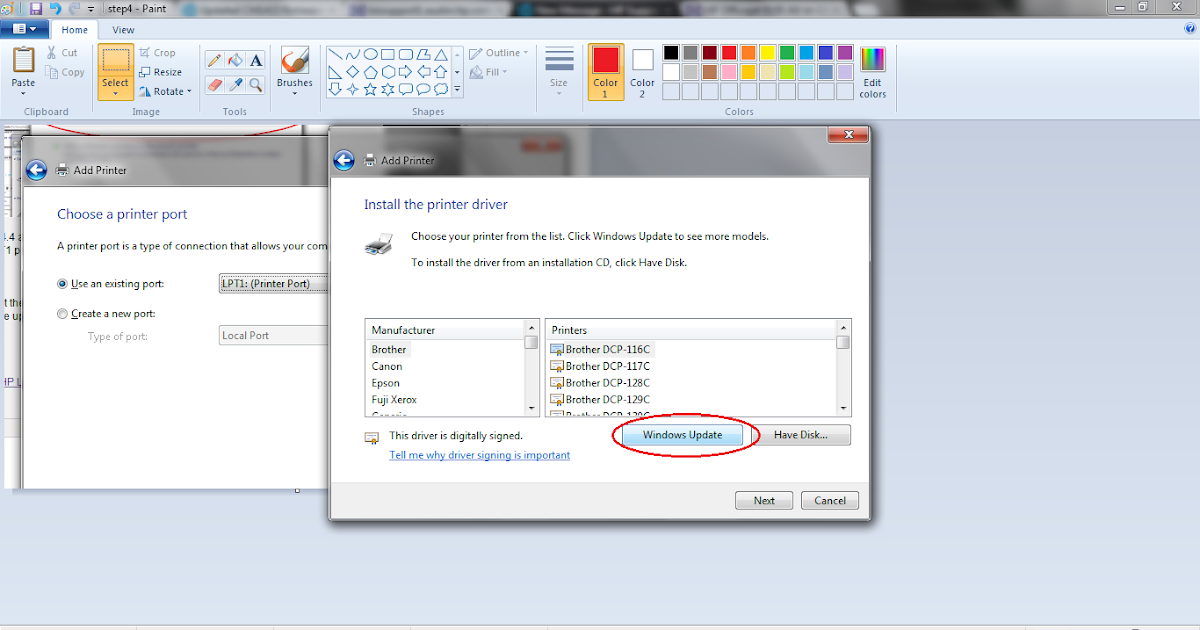Pick the yellow color swatch

[768, 52]
